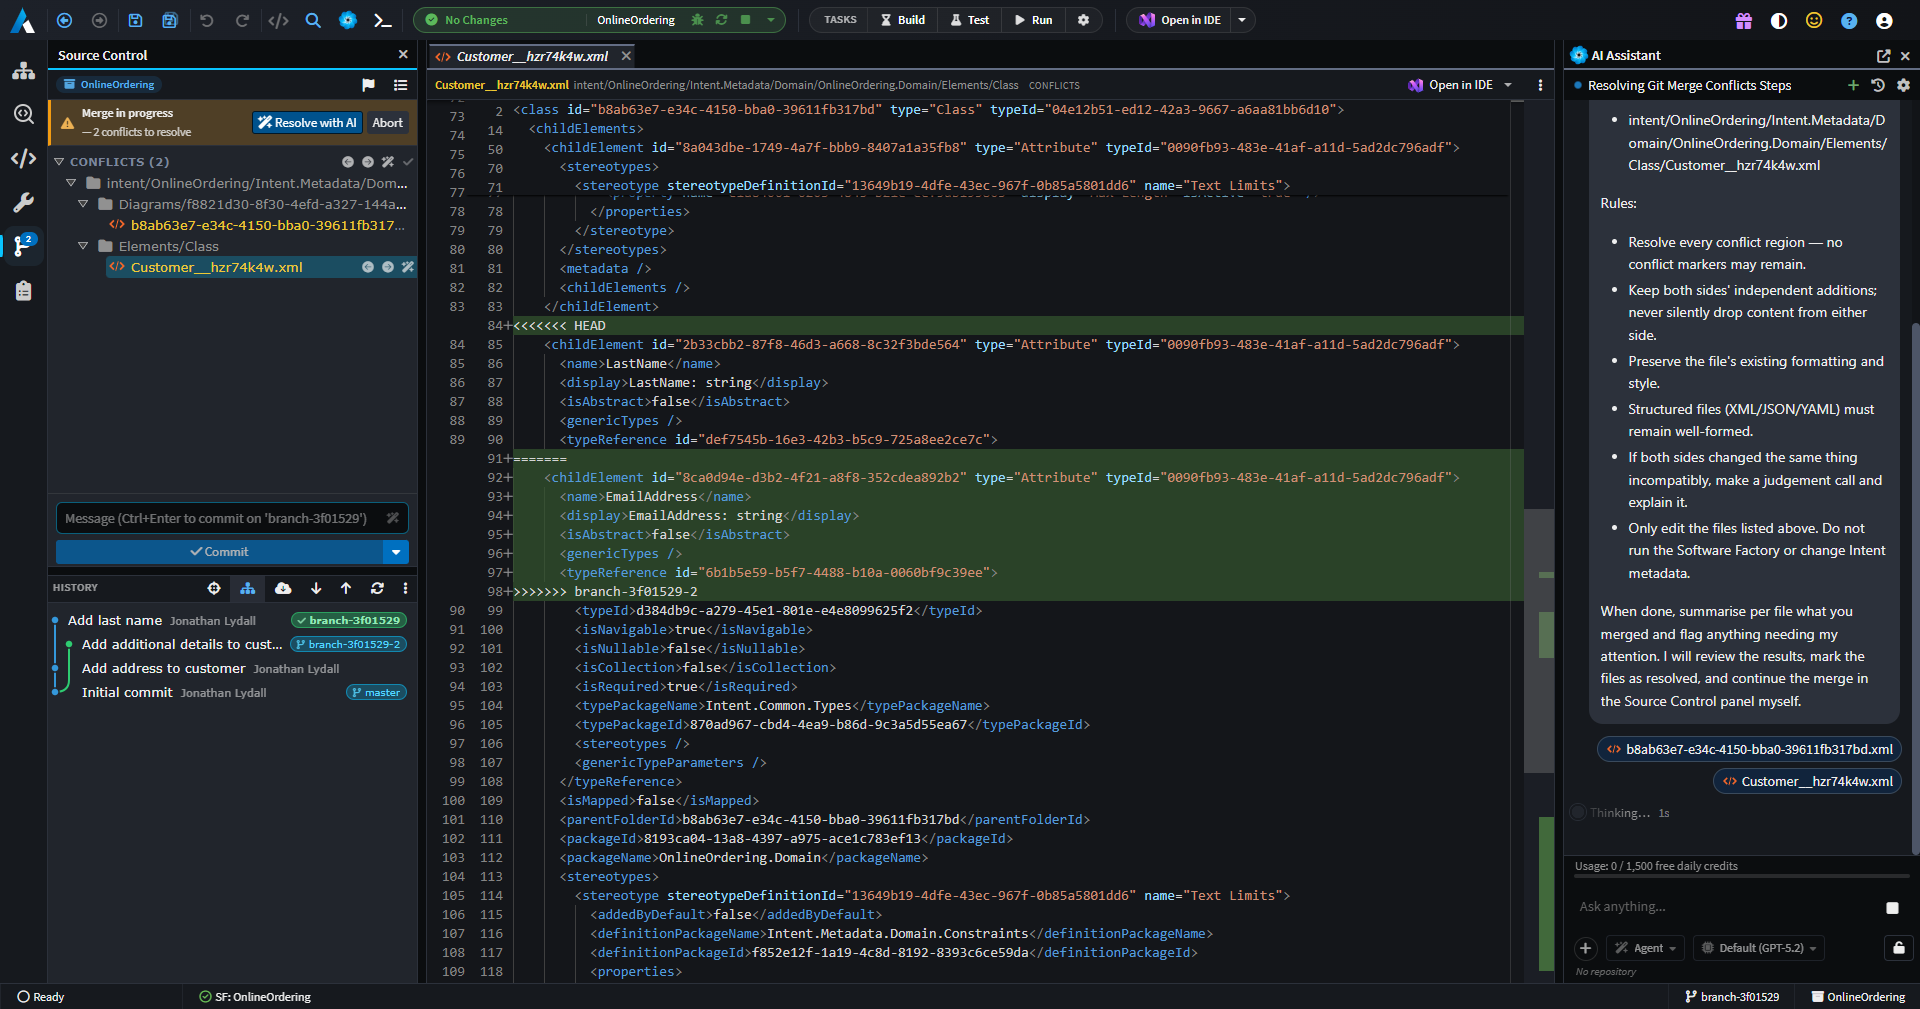The width and height of the screenshot is (1920, 1009).
Task: Click the navigate back arrow in top toolbar
Action: (65, 20)
